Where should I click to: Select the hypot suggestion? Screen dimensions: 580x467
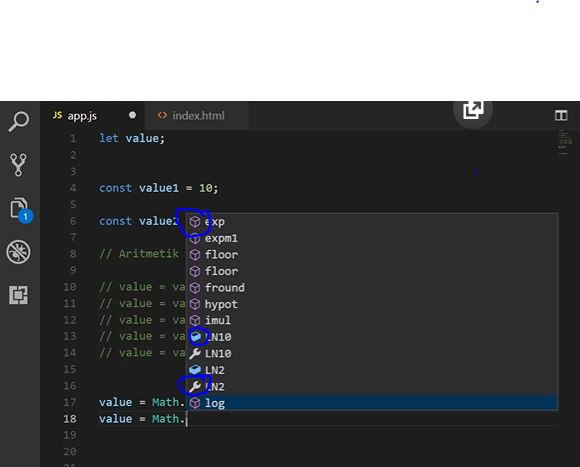click(372, 304)
